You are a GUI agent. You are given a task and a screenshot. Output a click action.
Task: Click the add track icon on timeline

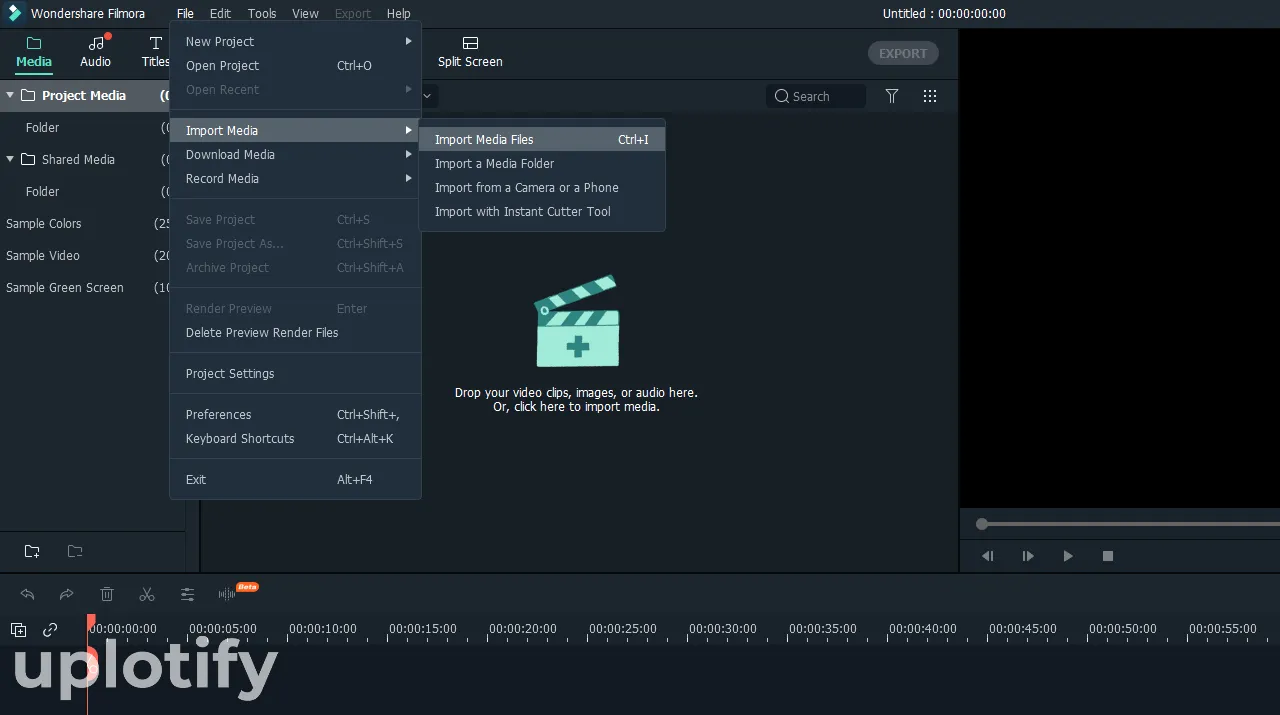click(18, 630)
